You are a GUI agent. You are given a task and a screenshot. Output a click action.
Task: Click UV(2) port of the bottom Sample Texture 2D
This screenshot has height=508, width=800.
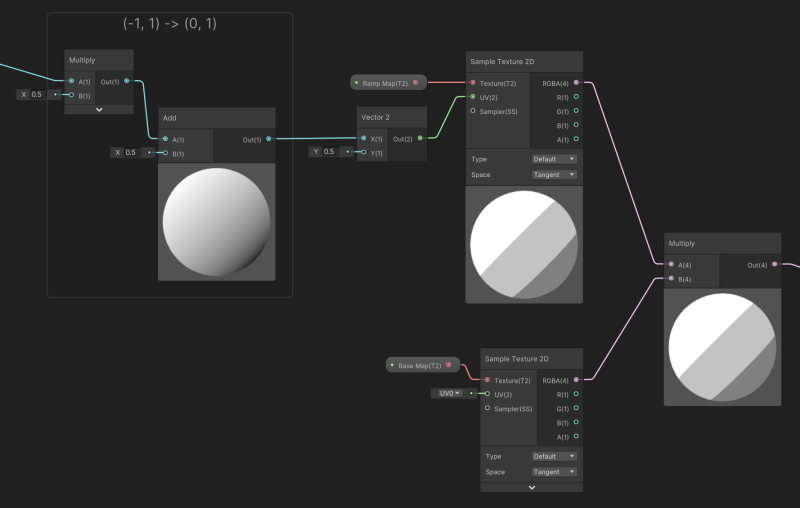[x=487, y=394]
